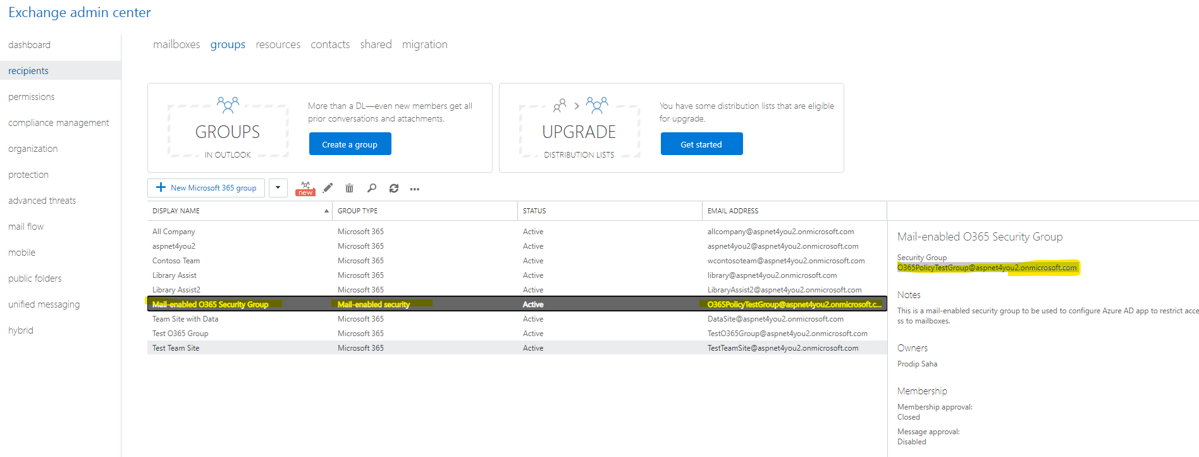Select Mail-enabled O365 Security Group row

(x=517, y=304)
